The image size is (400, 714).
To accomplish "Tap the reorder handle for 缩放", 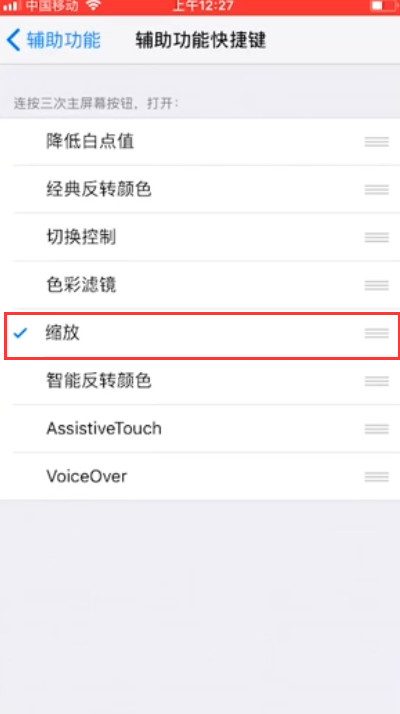I will (376, 333).
